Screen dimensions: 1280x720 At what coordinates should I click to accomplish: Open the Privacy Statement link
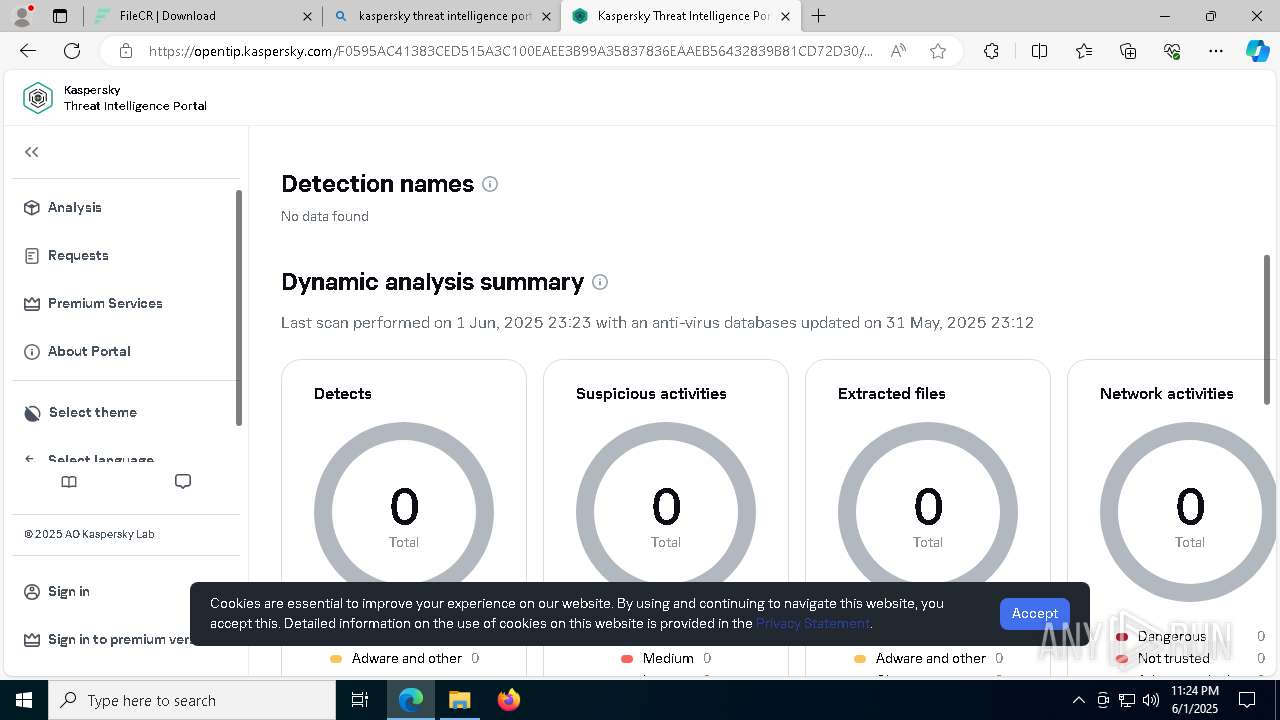pyautogui.click(x=812, y=623)
